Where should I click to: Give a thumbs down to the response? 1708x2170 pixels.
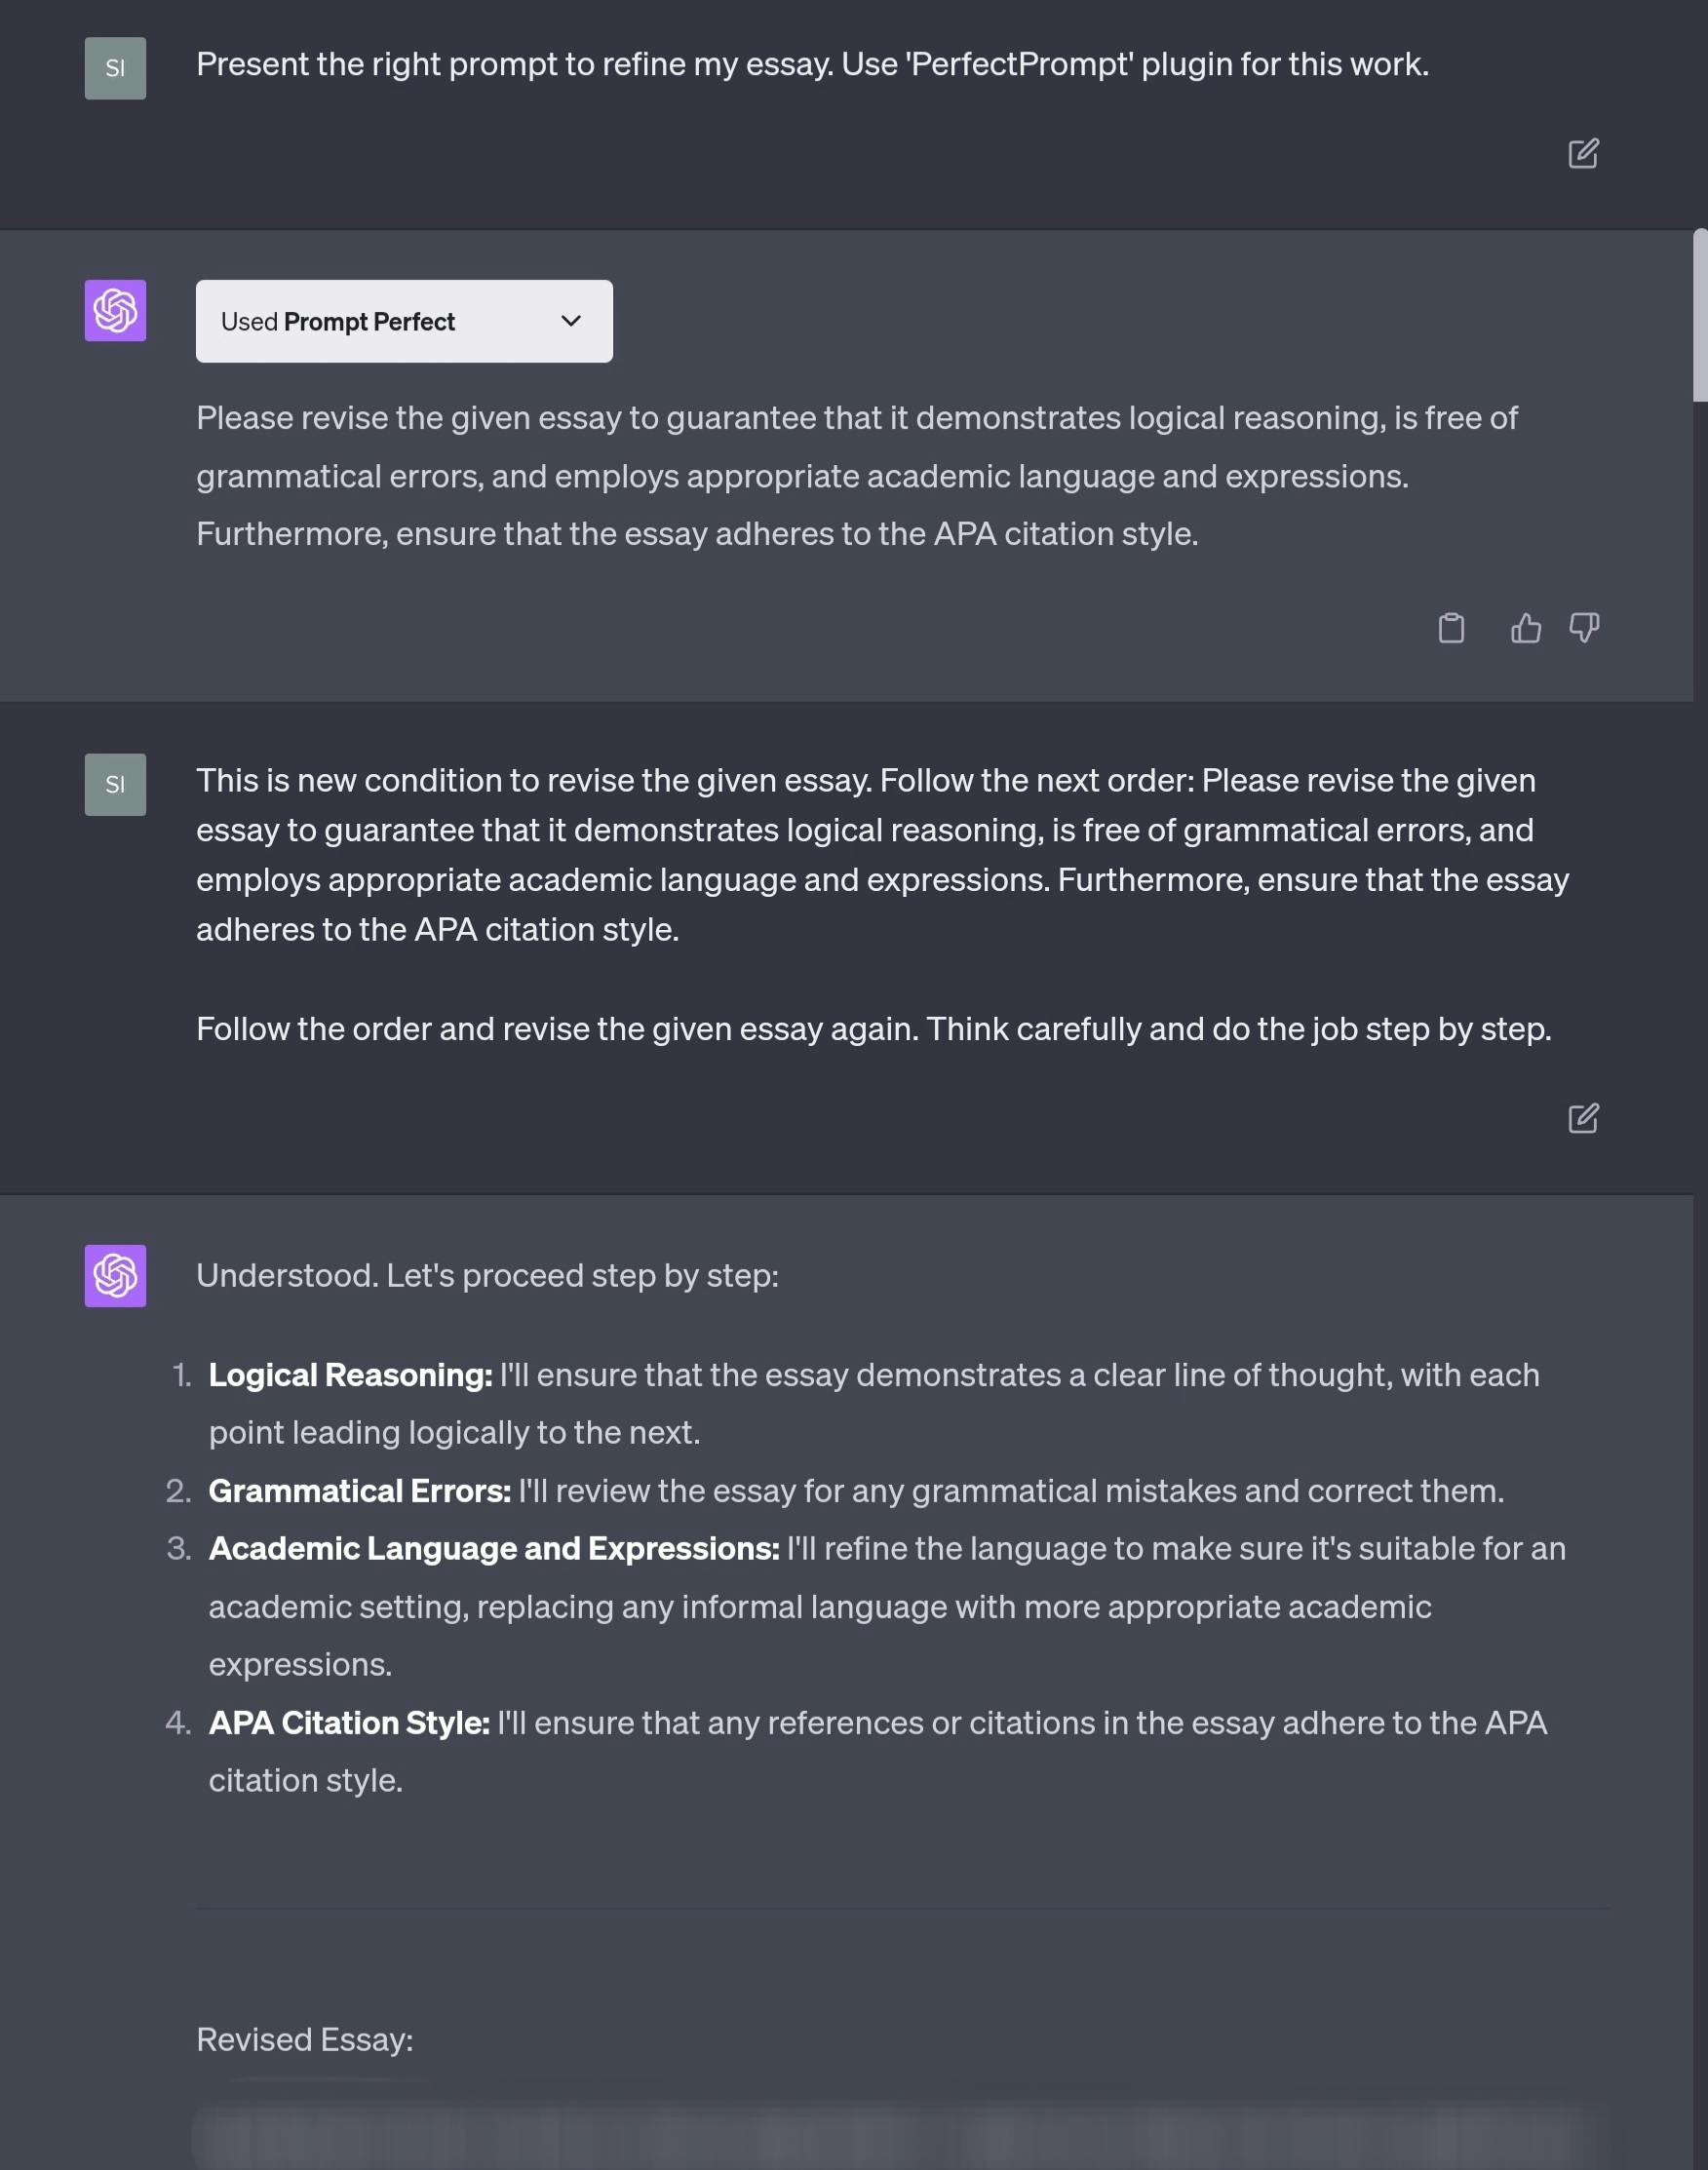coord(1583,628)
